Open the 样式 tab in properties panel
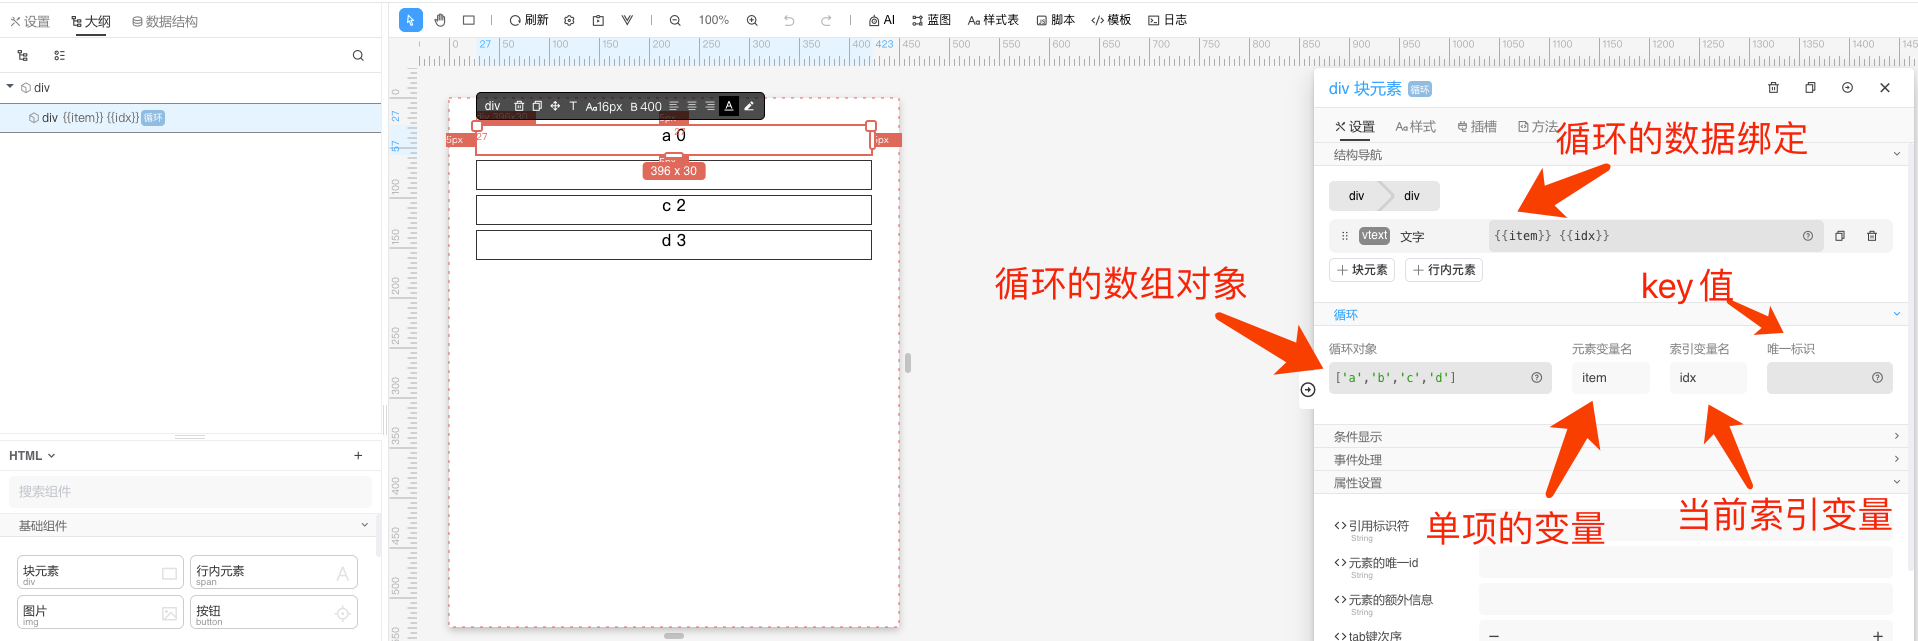Screen dimensions: 1918x641 pyautogui.click(x=1415, y=127)
